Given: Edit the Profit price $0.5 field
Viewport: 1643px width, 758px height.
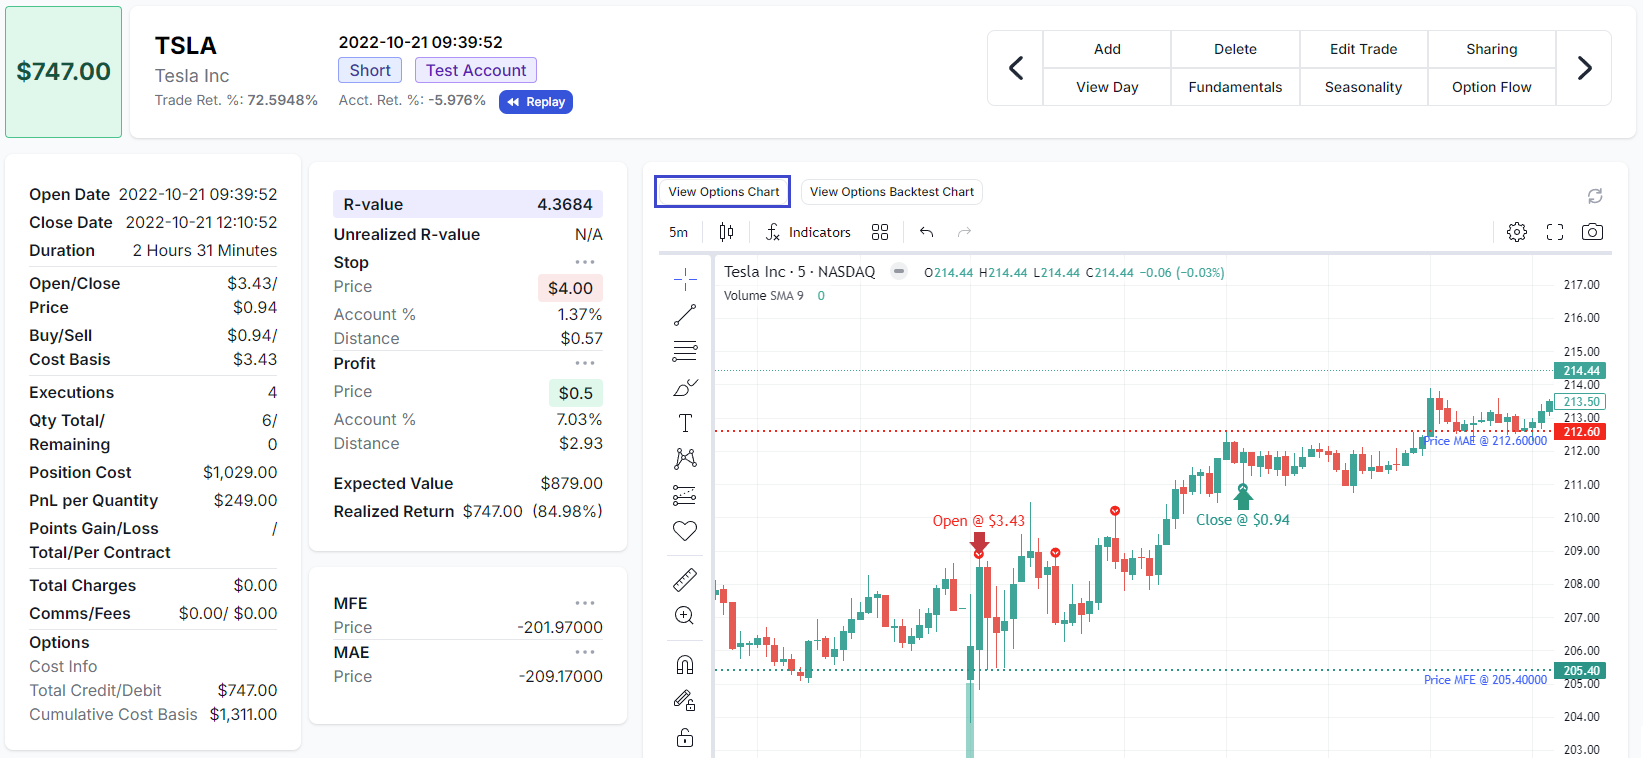Looking at the screenshot, I should [x=576, y=393].
